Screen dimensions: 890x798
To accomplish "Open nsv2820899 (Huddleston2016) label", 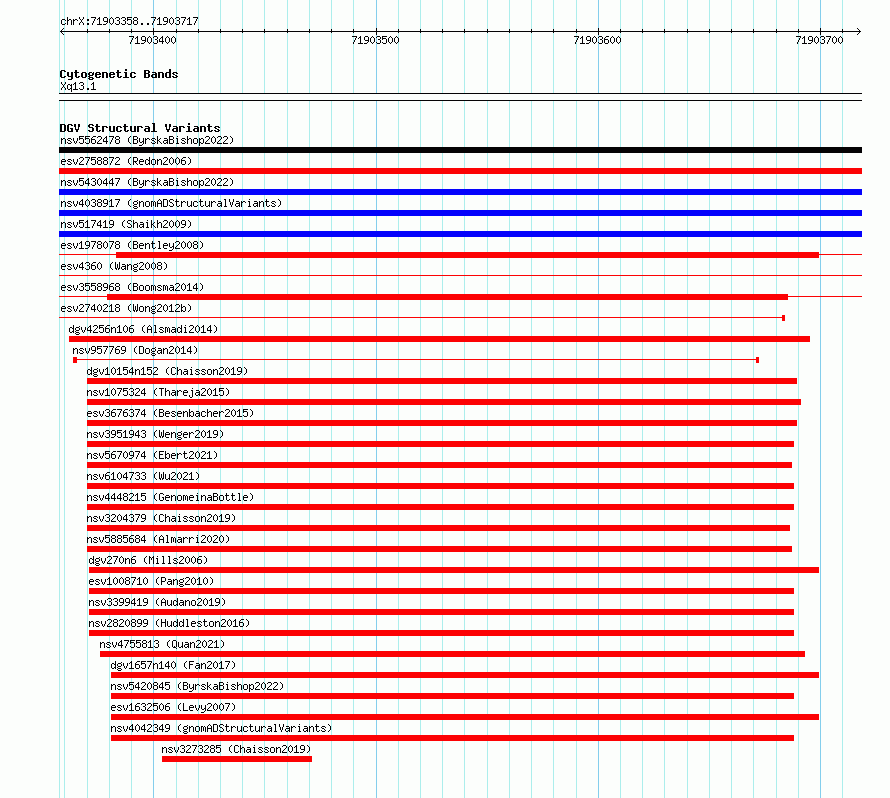I will click(x=169, y=623).
